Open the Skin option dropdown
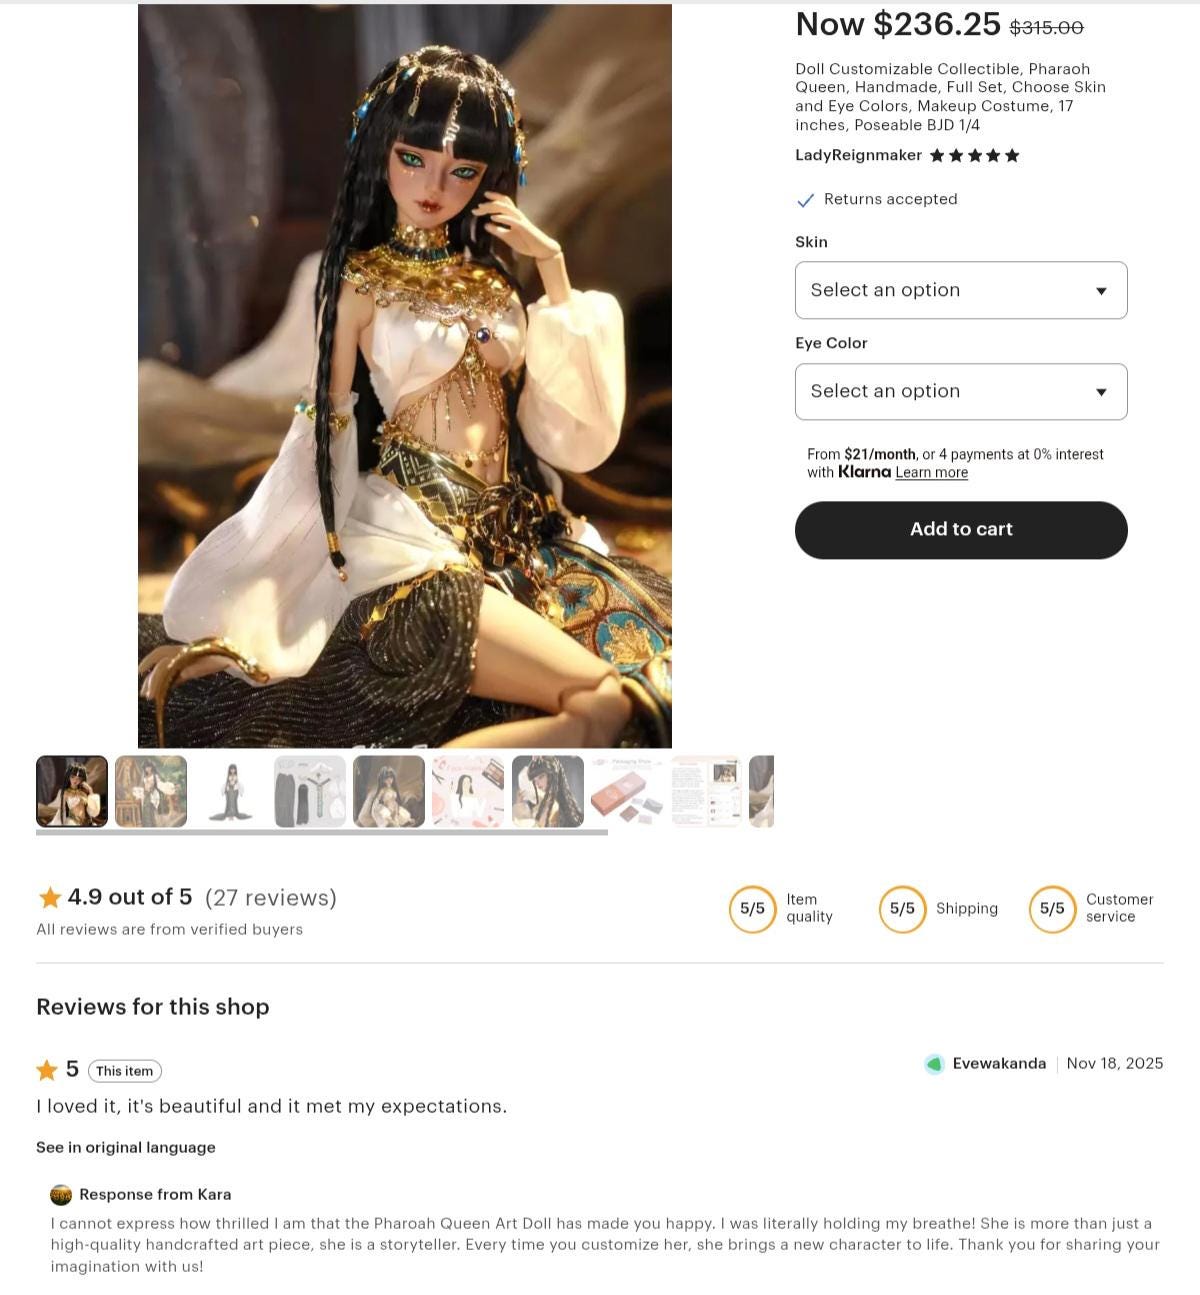The image size is (1200, 1295). [x=961, y=290]
